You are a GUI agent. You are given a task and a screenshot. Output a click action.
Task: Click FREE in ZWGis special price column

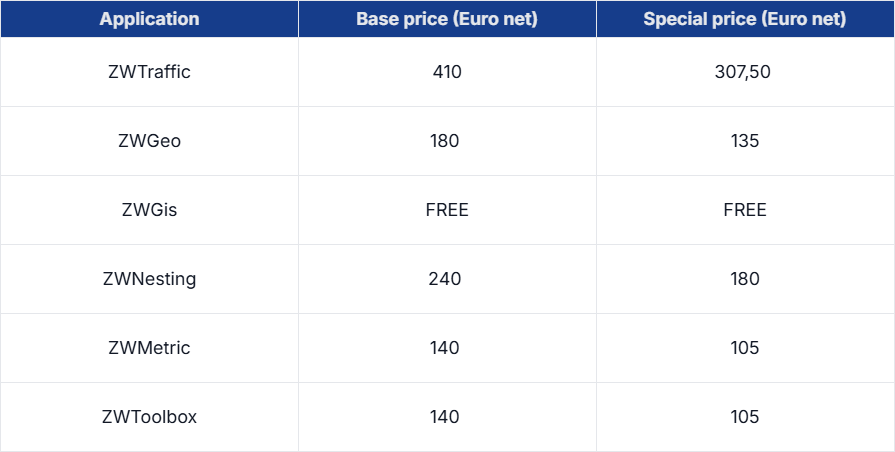pos(745,210)
